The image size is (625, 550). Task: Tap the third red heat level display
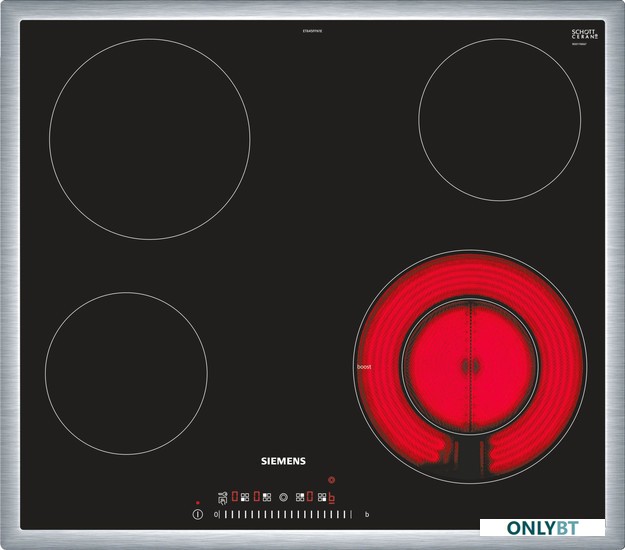click(x=310, y=496)
